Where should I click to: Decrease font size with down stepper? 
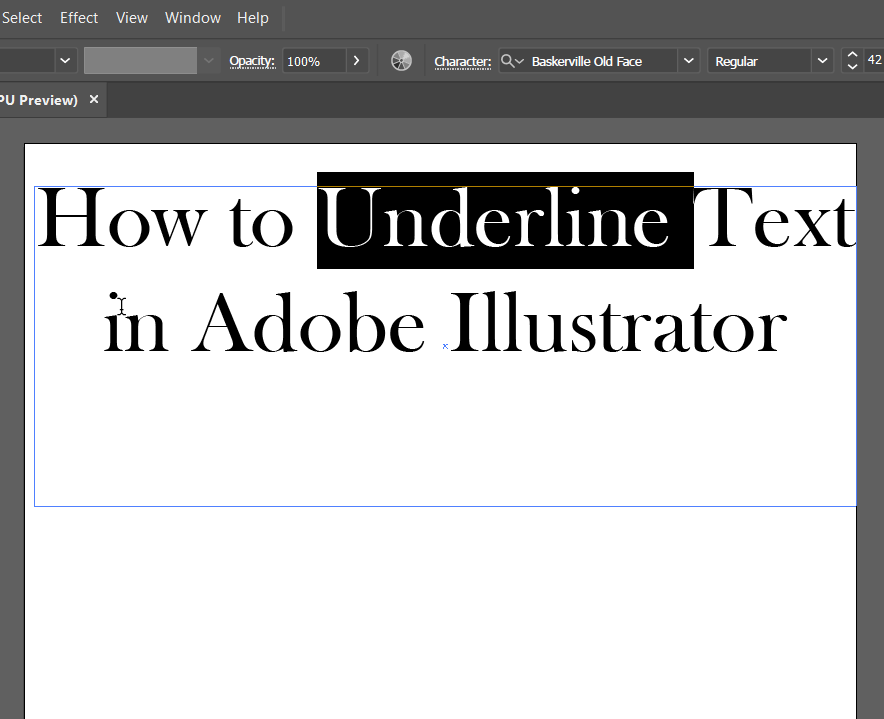(852, 67)
